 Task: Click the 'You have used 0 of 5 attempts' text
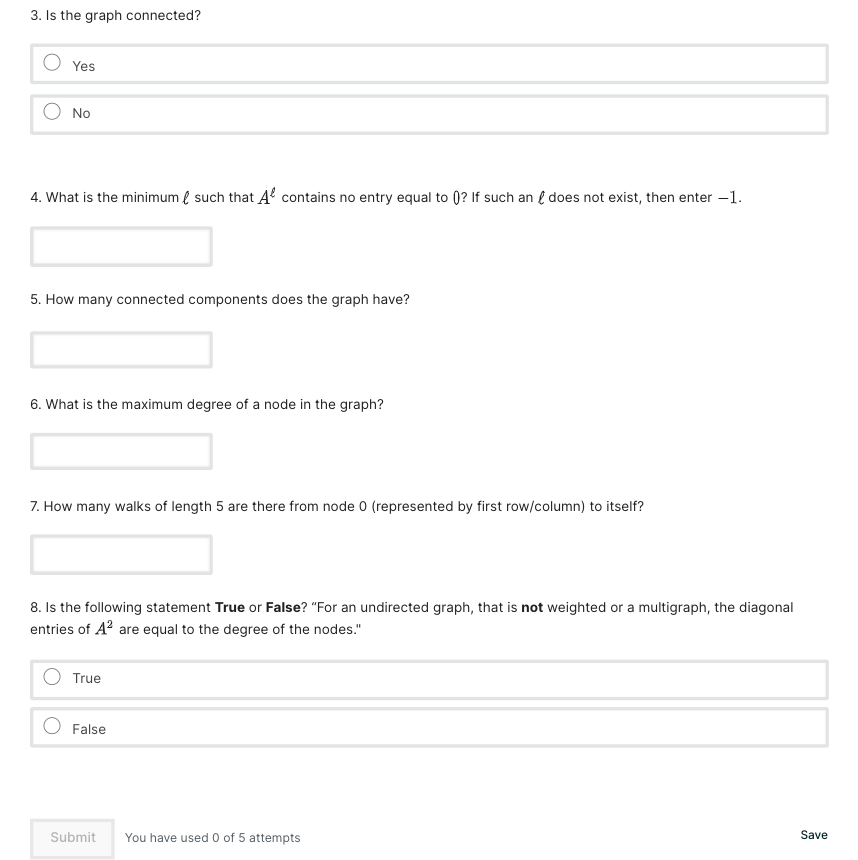(212, 838)
